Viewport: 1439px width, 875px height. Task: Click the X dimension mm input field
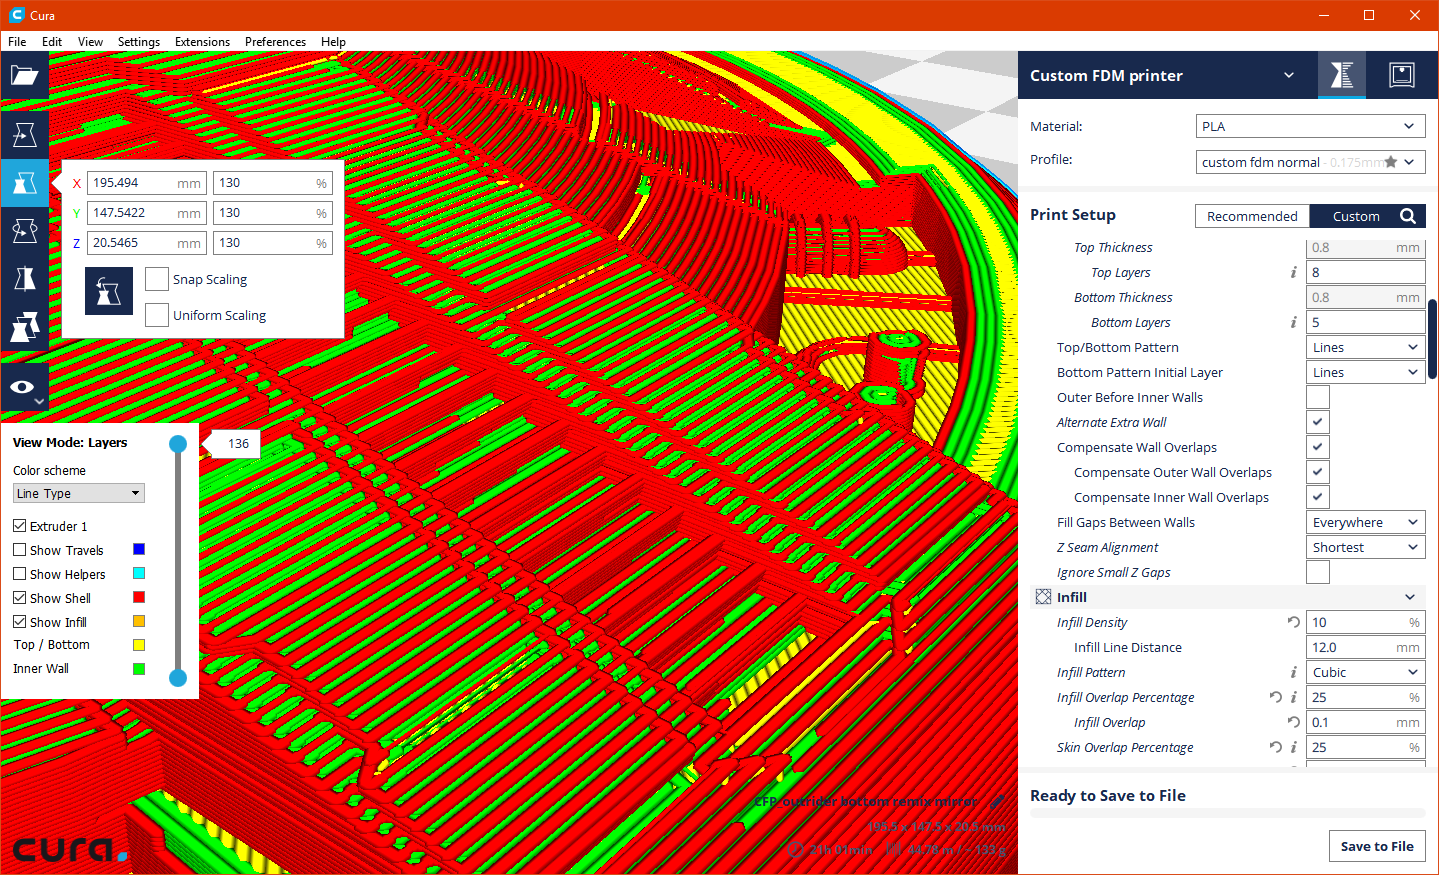coord(147,183)
